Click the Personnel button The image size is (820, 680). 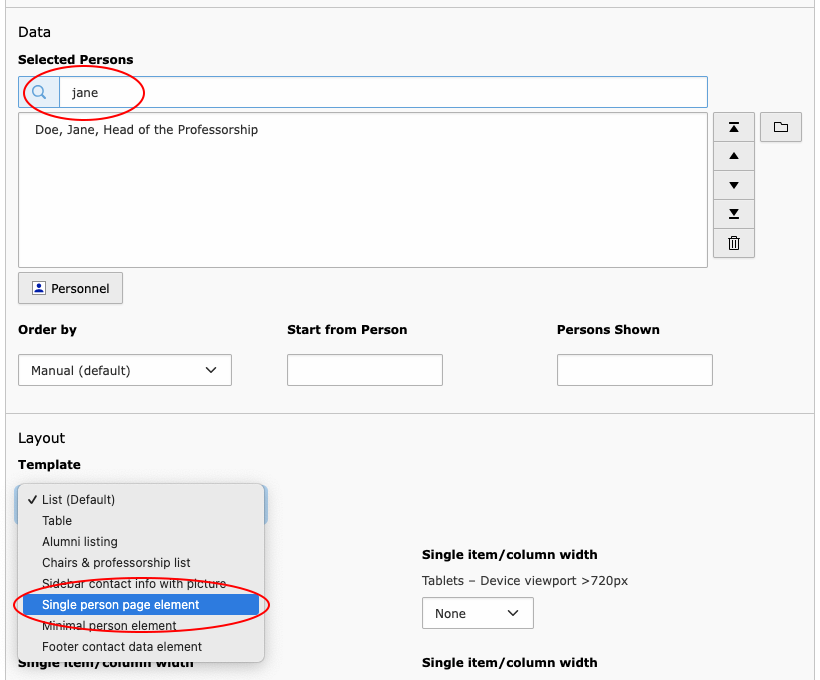click(x=70, y=288)
